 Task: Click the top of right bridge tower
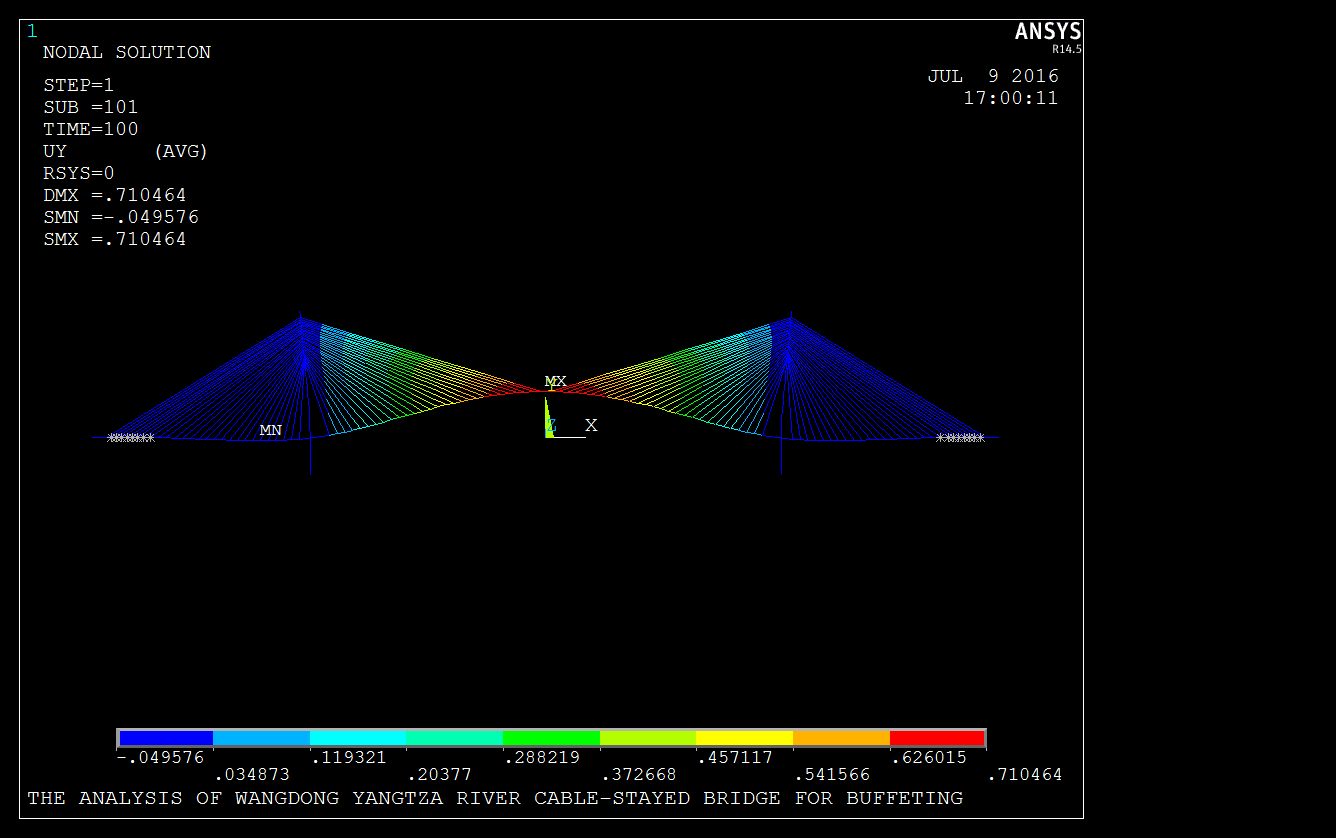tap(791, 319)
